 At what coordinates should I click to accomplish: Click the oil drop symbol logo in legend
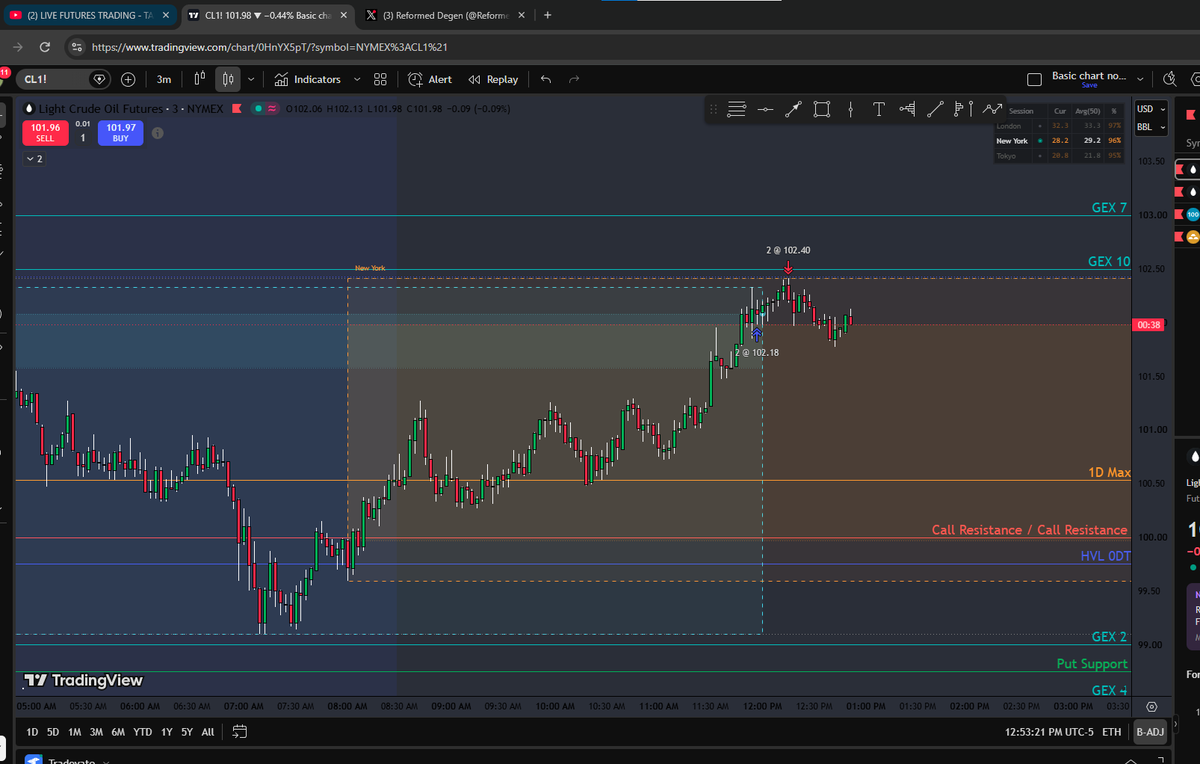[28, 108]
